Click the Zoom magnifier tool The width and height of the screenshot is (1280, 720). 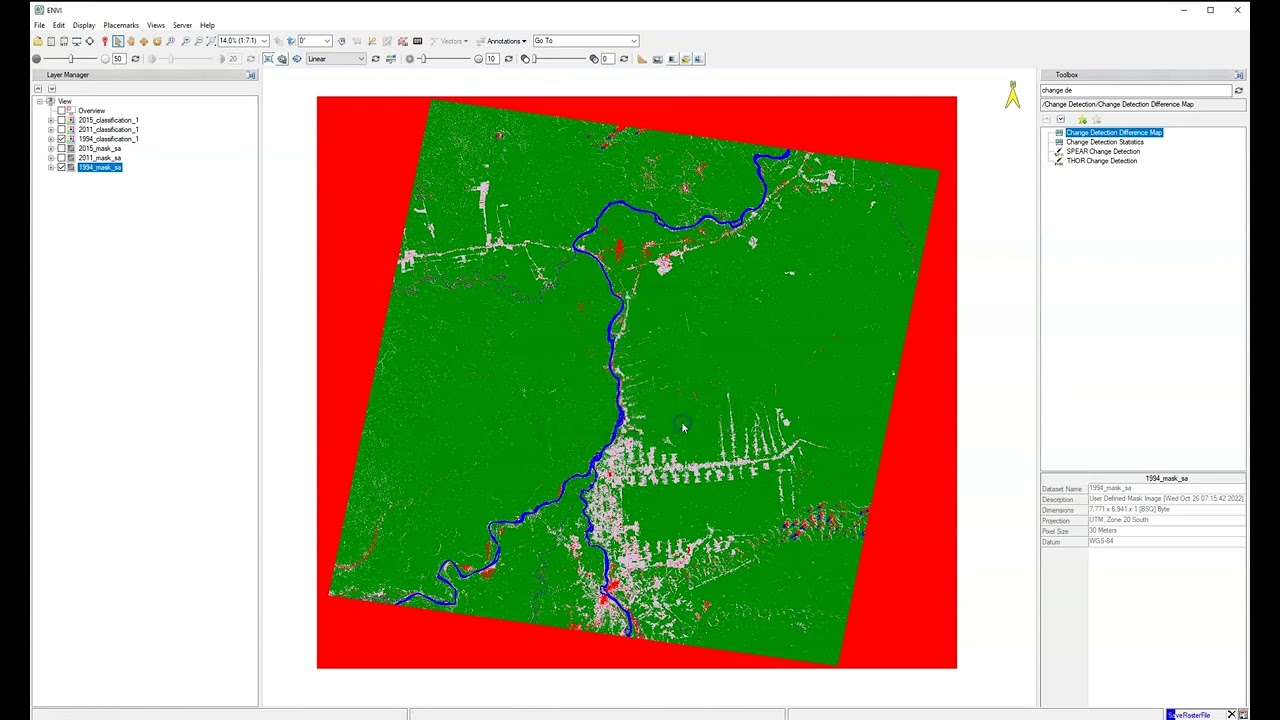tap(171, 41)
